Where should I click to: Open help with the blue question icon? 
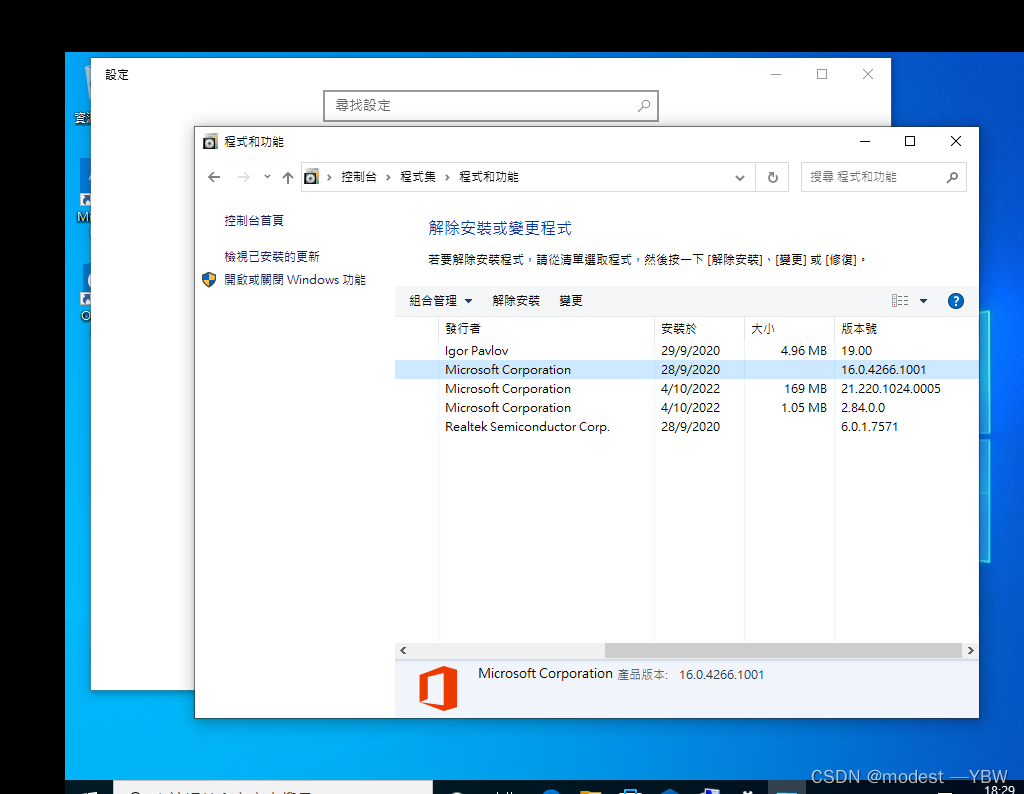955,301
